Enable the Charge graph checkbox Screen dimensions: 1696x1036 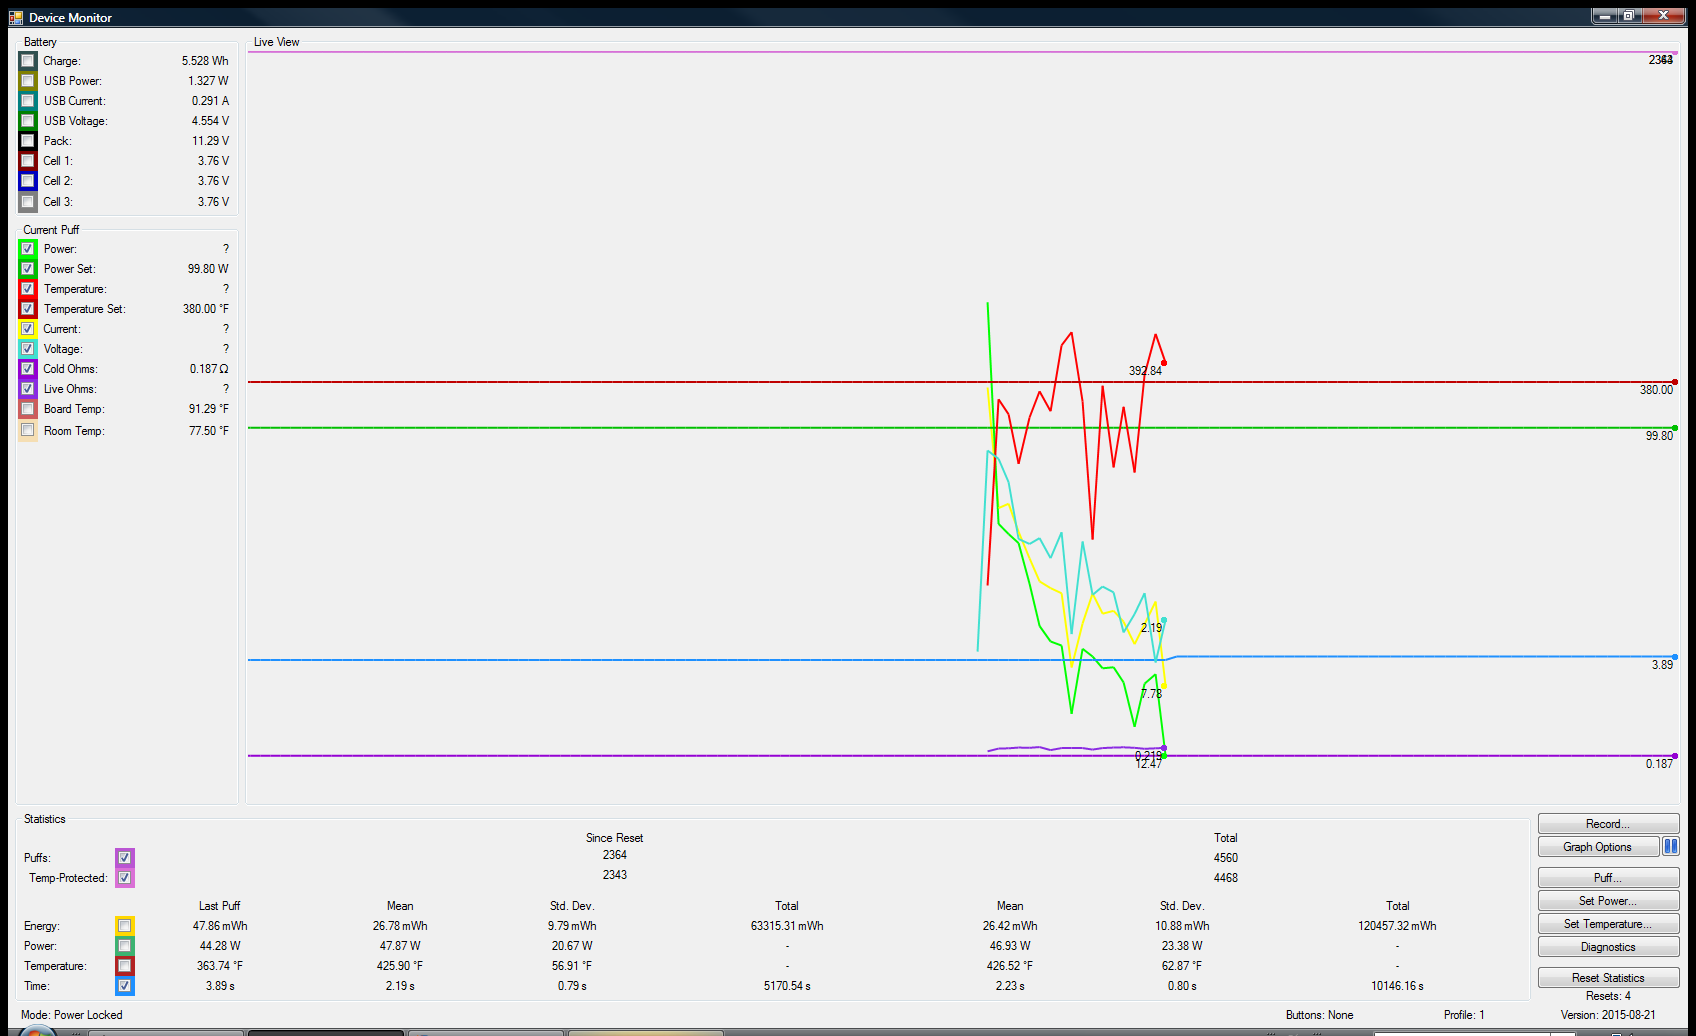point(28,61)
